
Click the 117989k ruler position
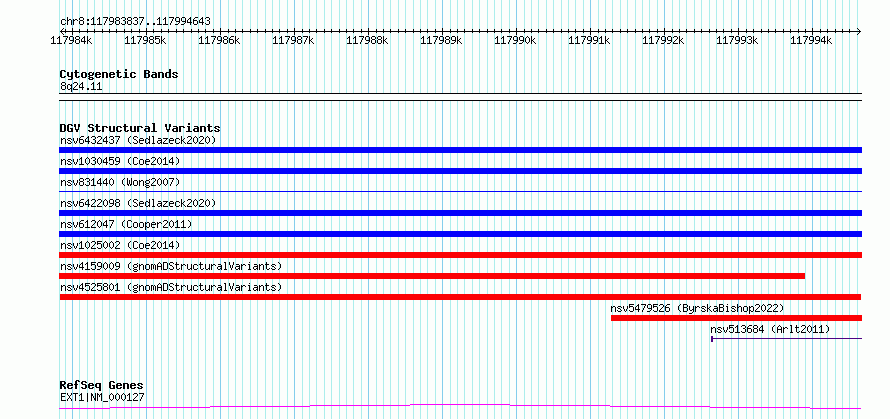tap(441, 40)
